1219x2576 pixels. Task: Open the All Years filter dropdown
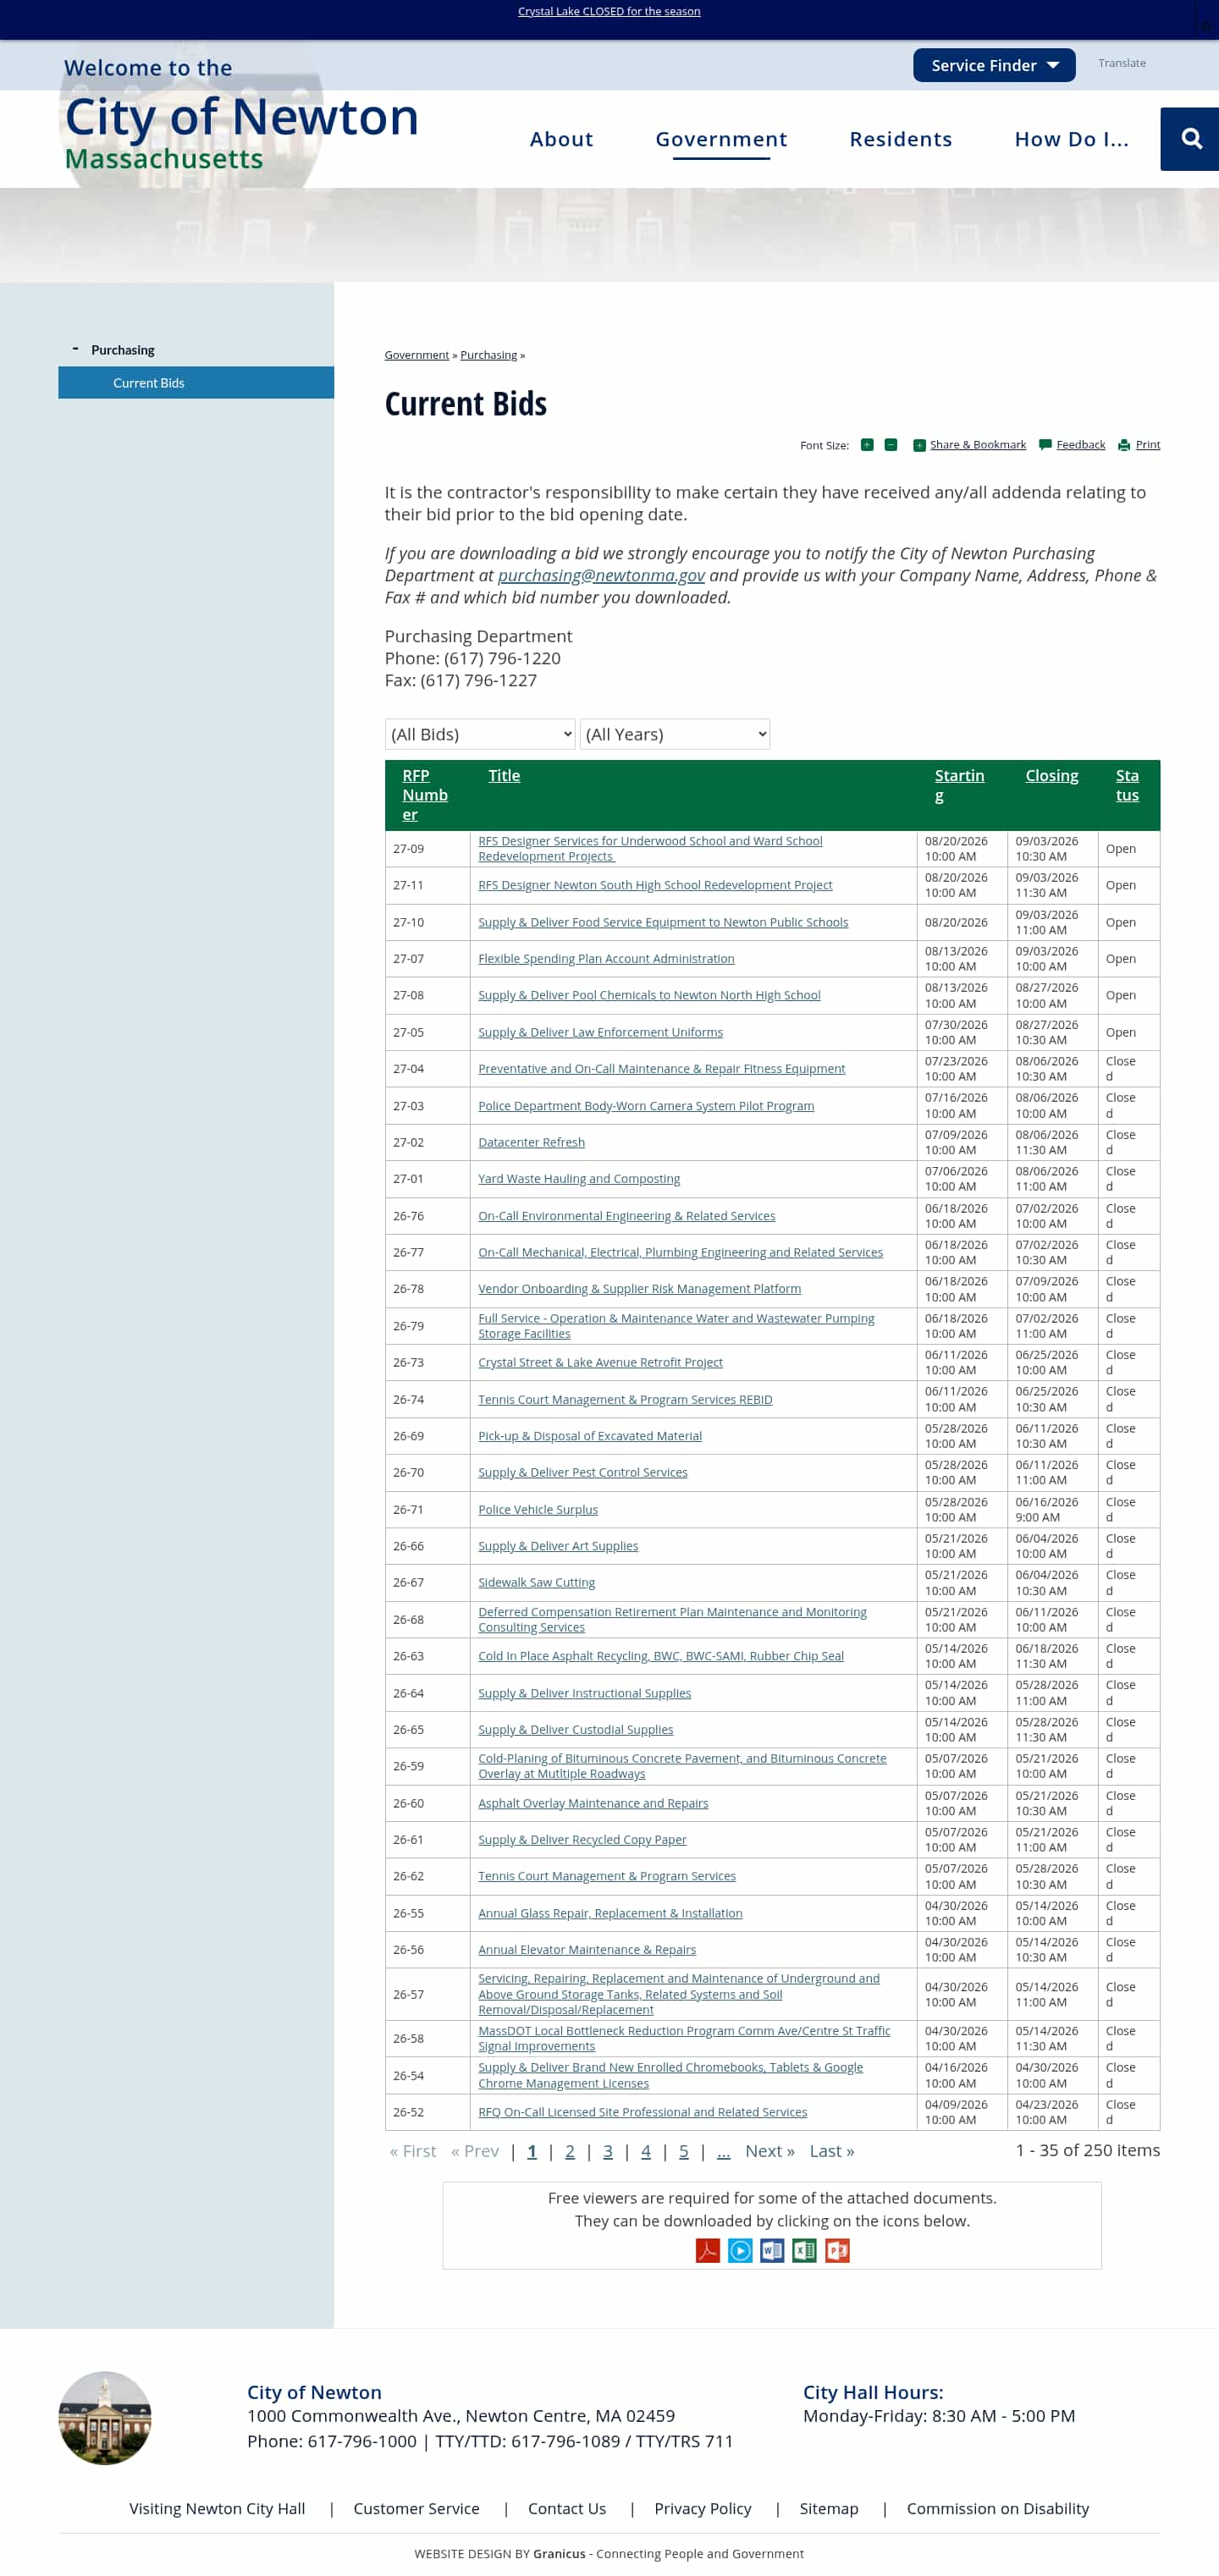[675, 734]
